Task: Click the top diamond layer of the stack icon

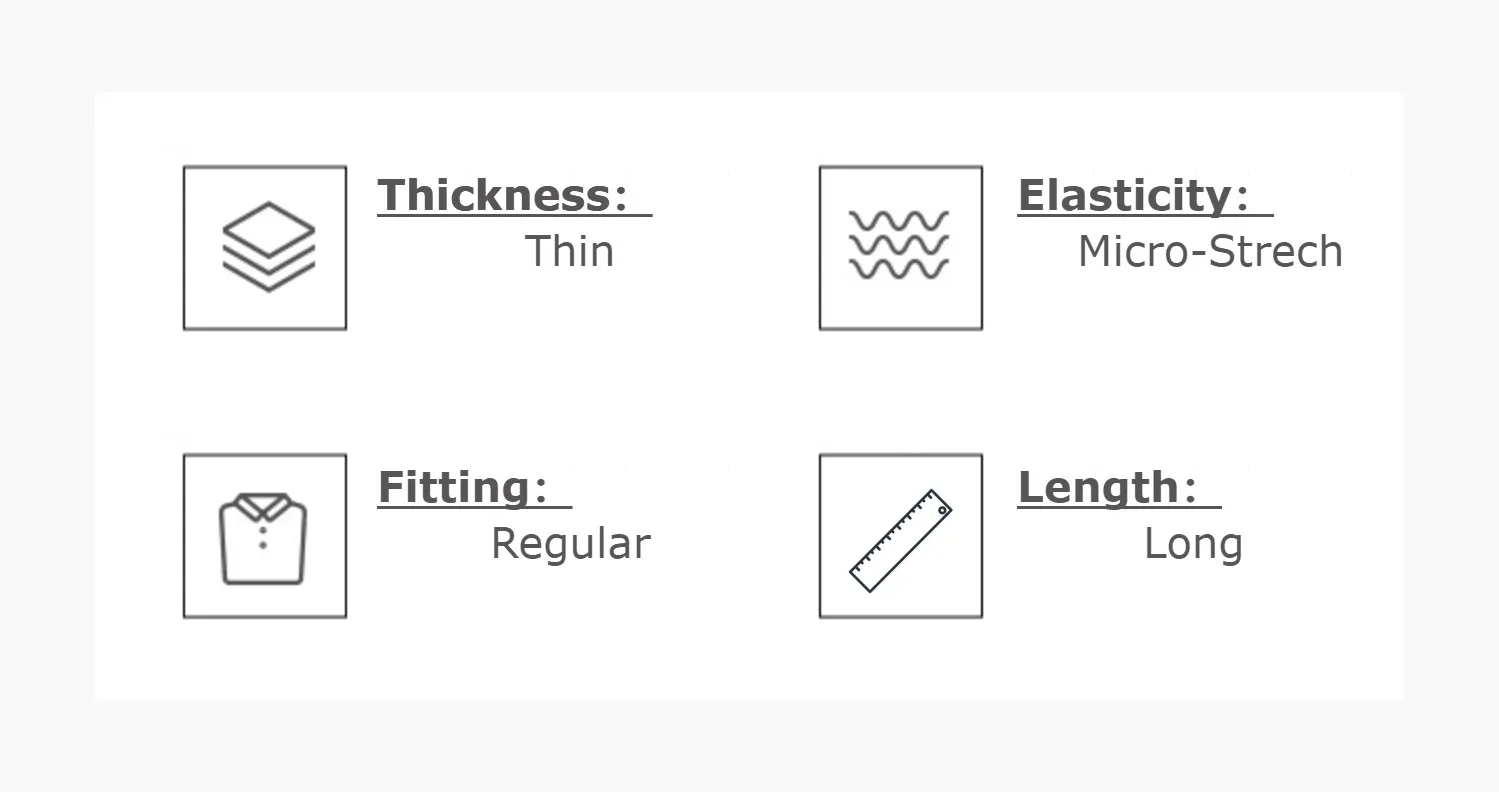Action: [x=268, y=229]
